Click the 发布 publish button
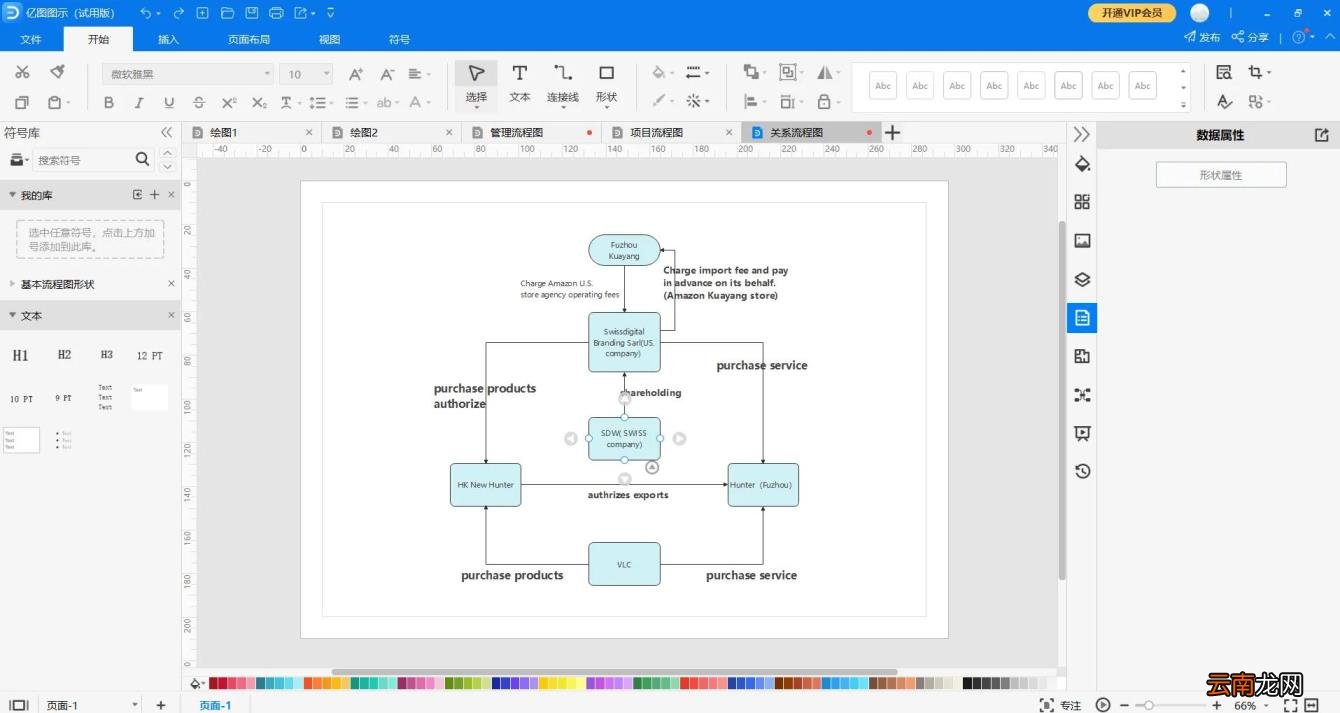Viewport: 1340px width, 713px height. coord(1202,37)
